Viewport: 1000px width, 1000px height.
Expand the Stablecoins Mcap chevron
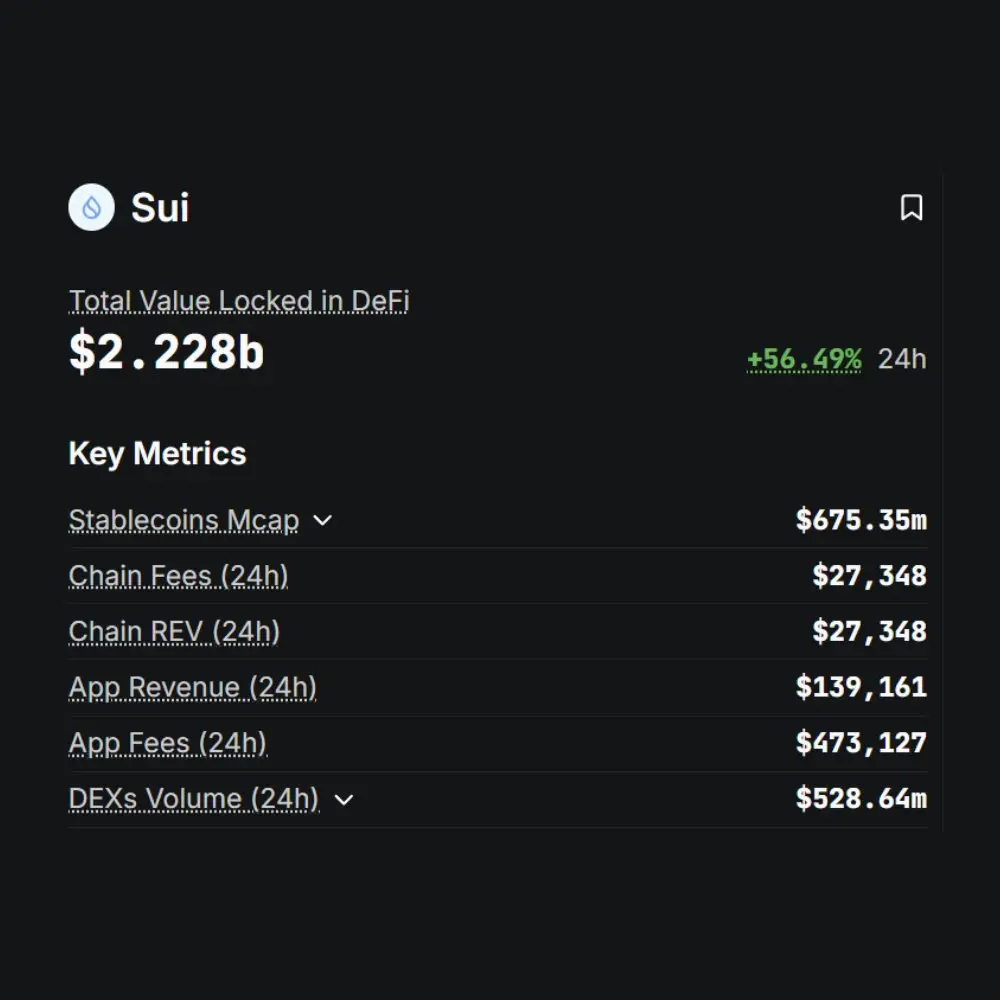(322, 520)
